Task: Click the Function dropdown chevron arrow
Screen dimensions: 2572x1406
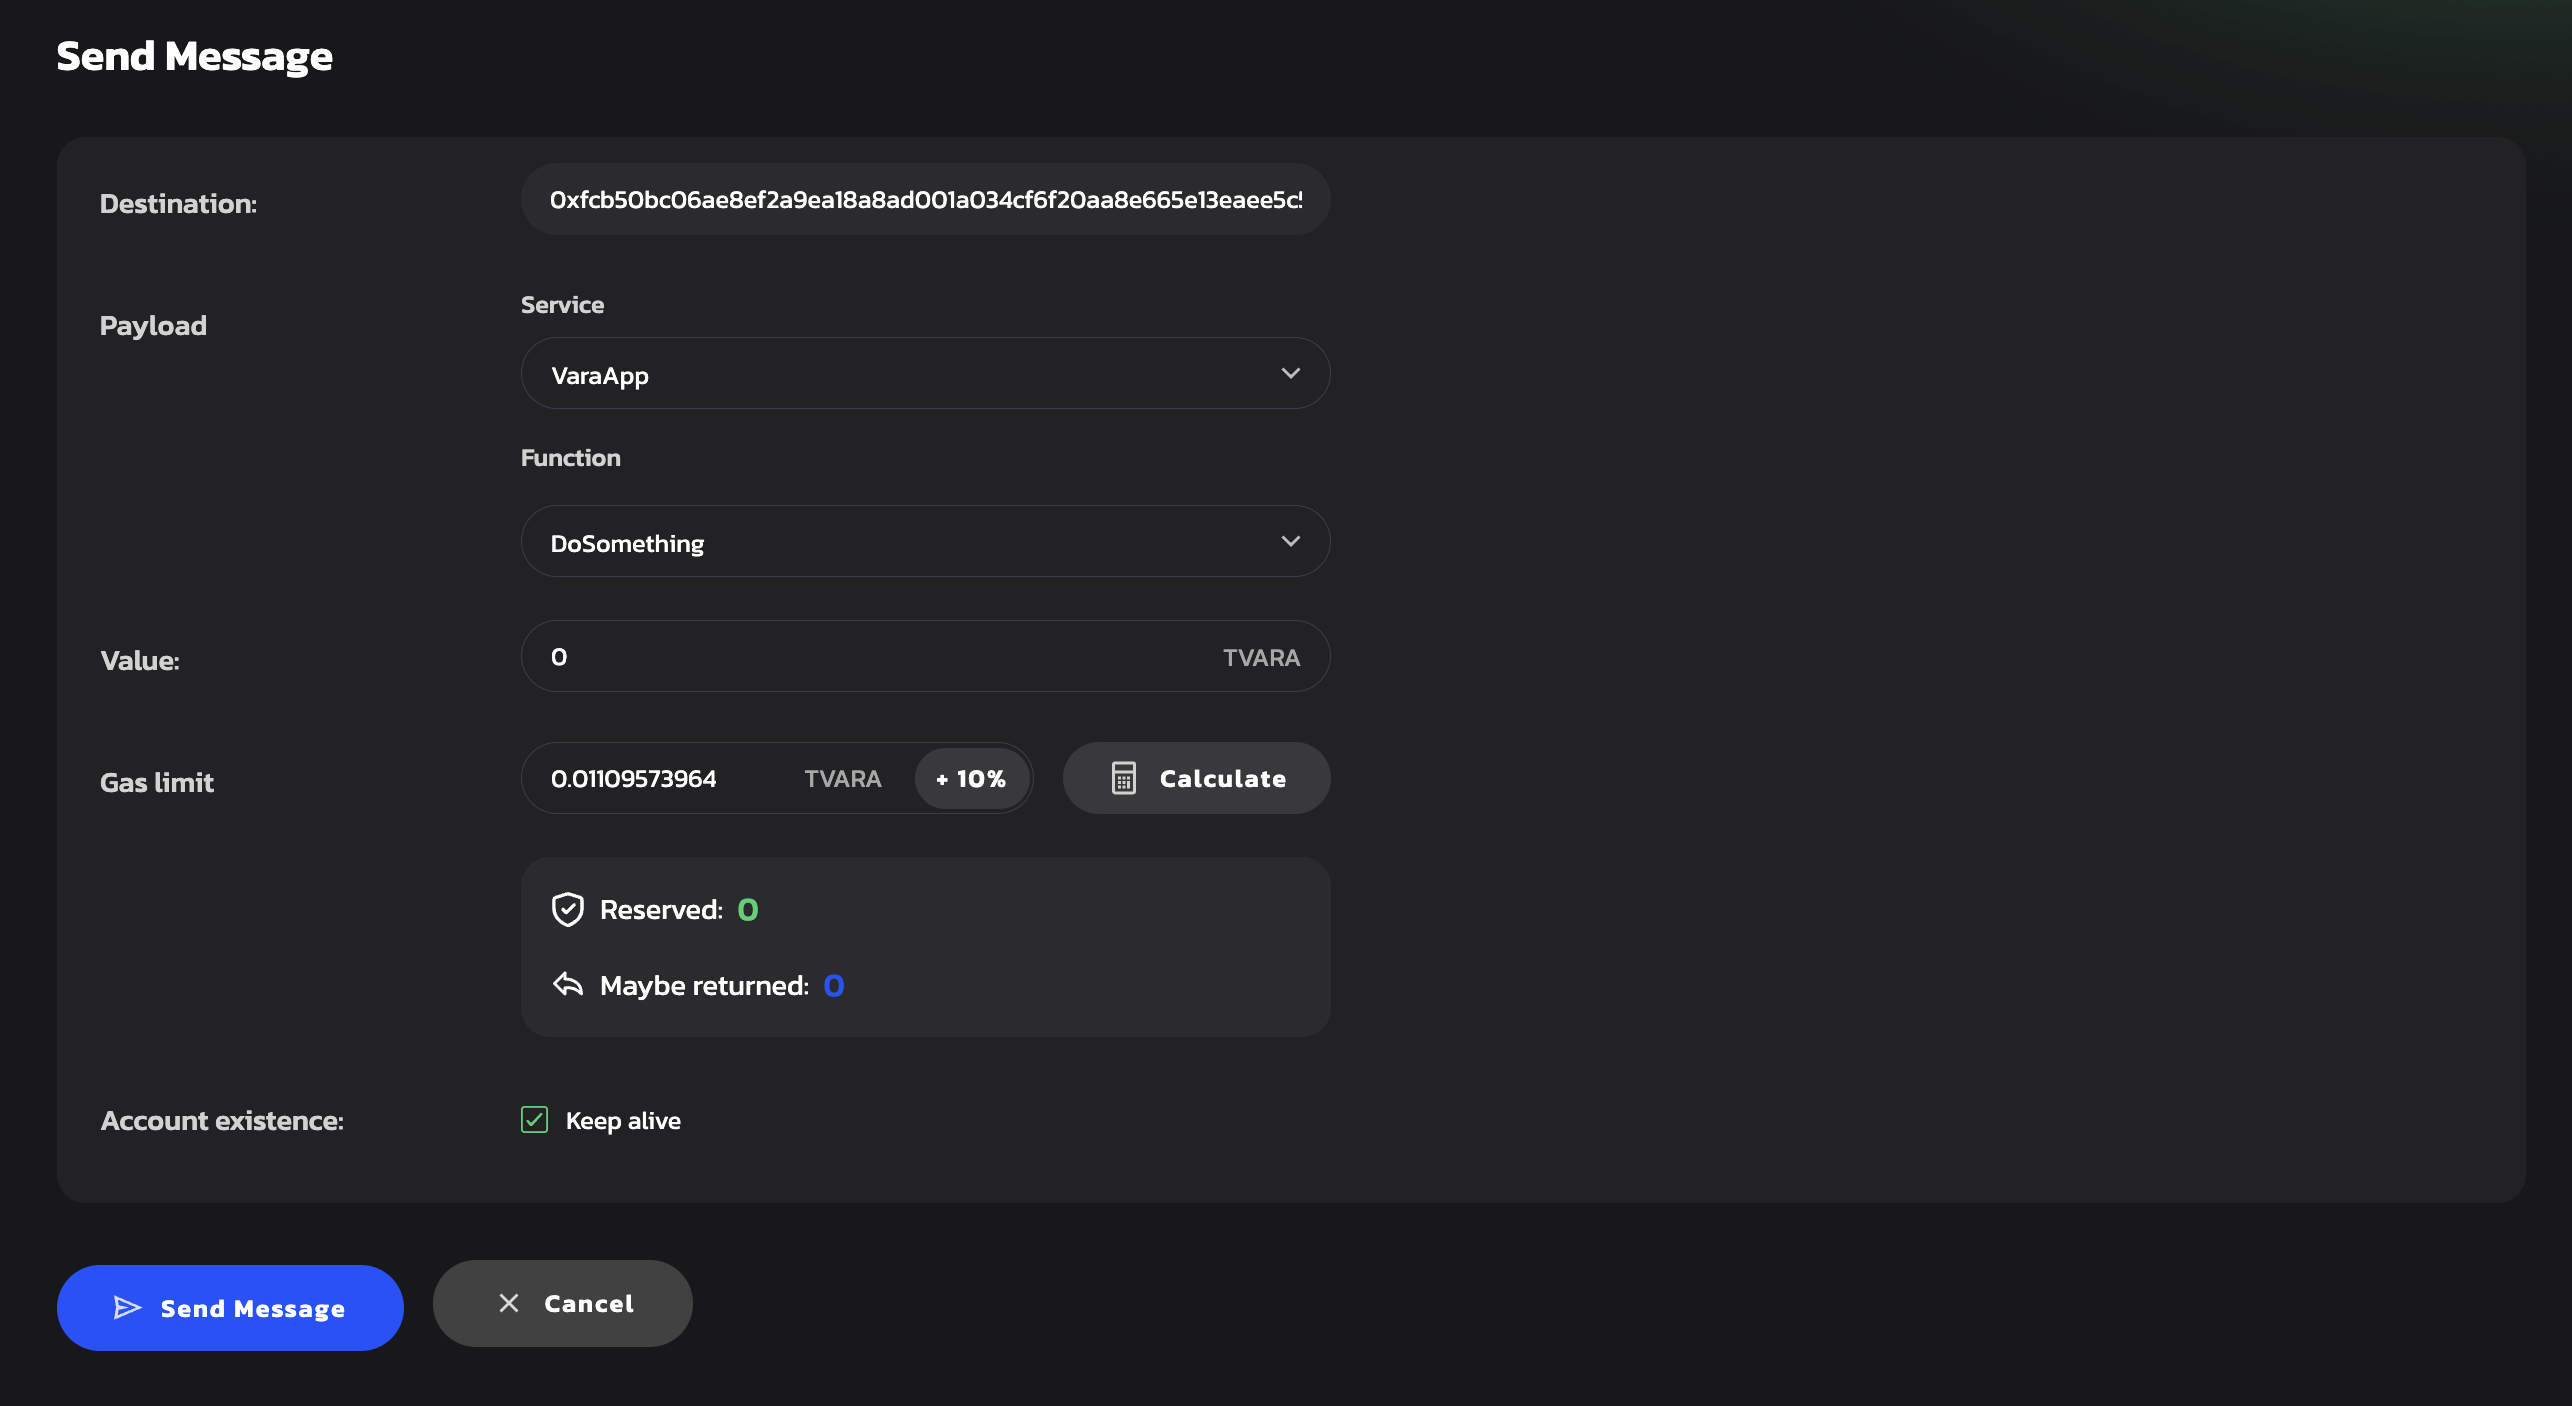Action: click(x=1290, y=542)
